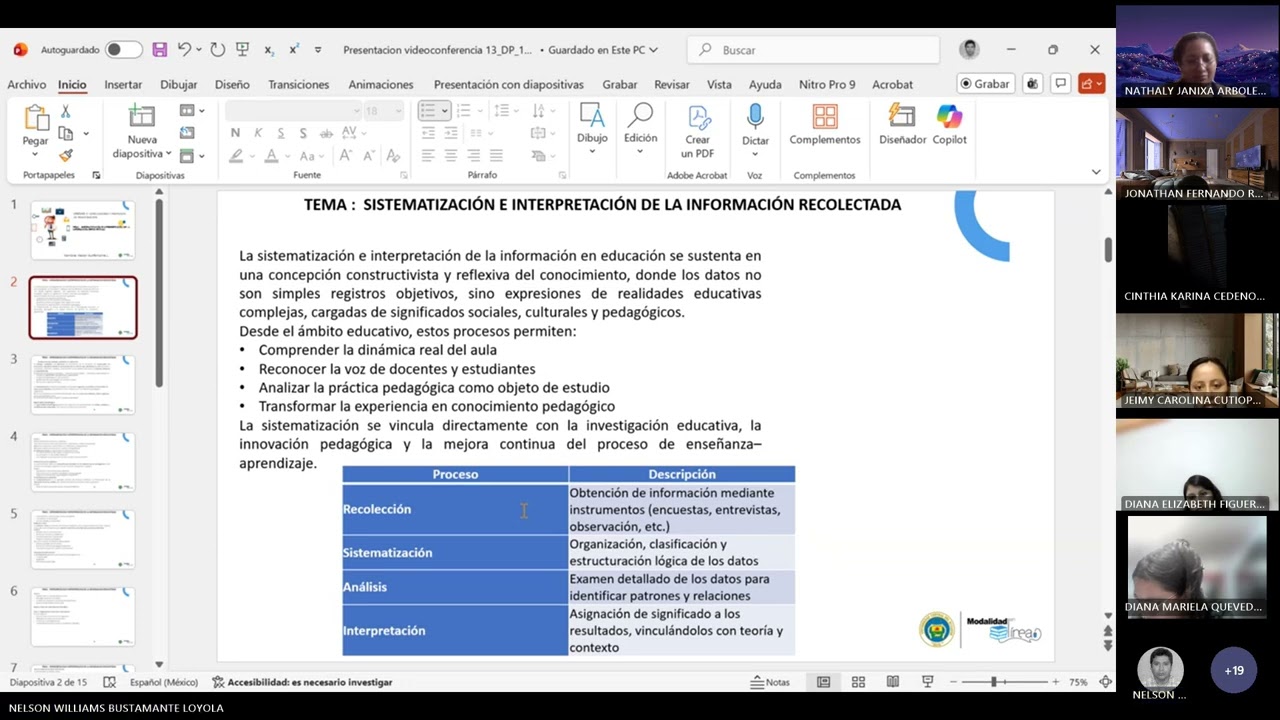Pick font color swatch
The image size is (1280, 720).
tap(271, 156)
